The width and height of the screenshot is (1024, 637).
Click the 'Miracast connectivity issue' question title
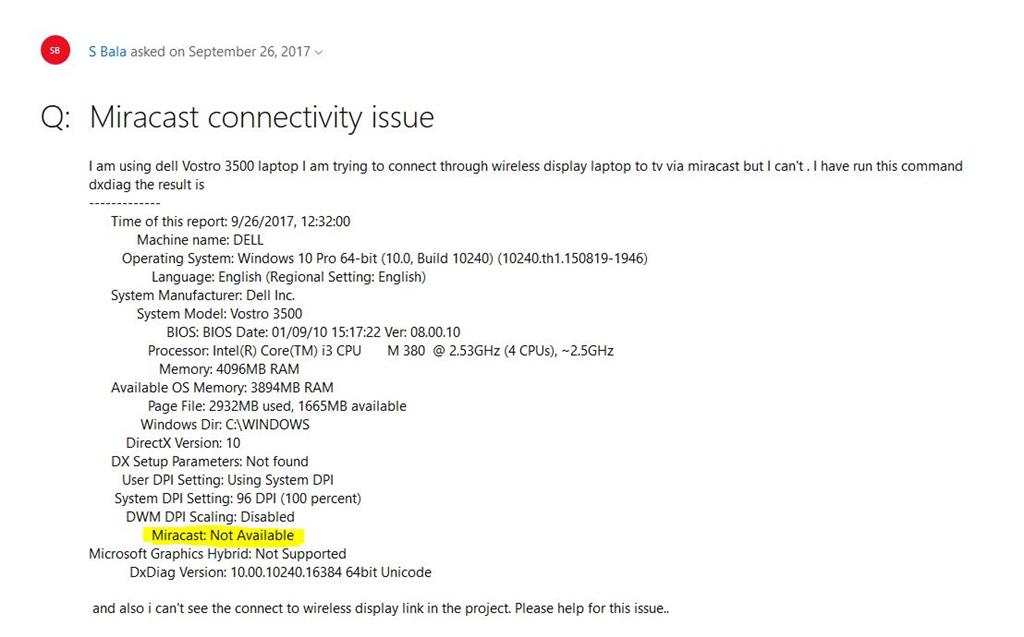click(262, 117)
